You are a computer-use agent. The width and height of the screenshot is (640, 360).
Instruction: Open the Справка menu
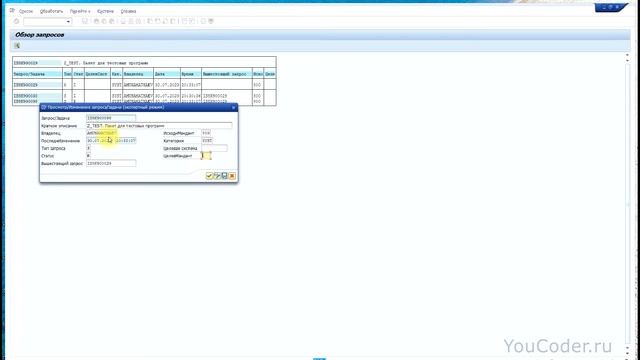(x=128, y=11)
